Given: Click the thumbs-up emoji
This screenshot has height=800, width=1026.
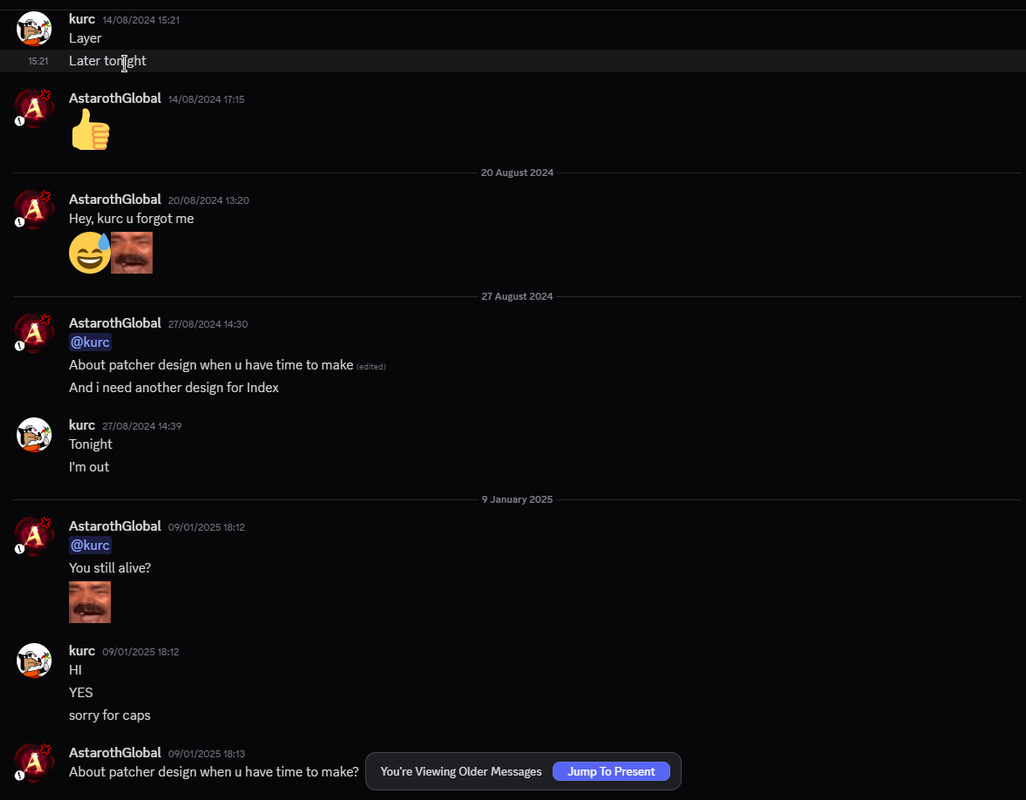Looking at the screenshot, I should (90, 130).
